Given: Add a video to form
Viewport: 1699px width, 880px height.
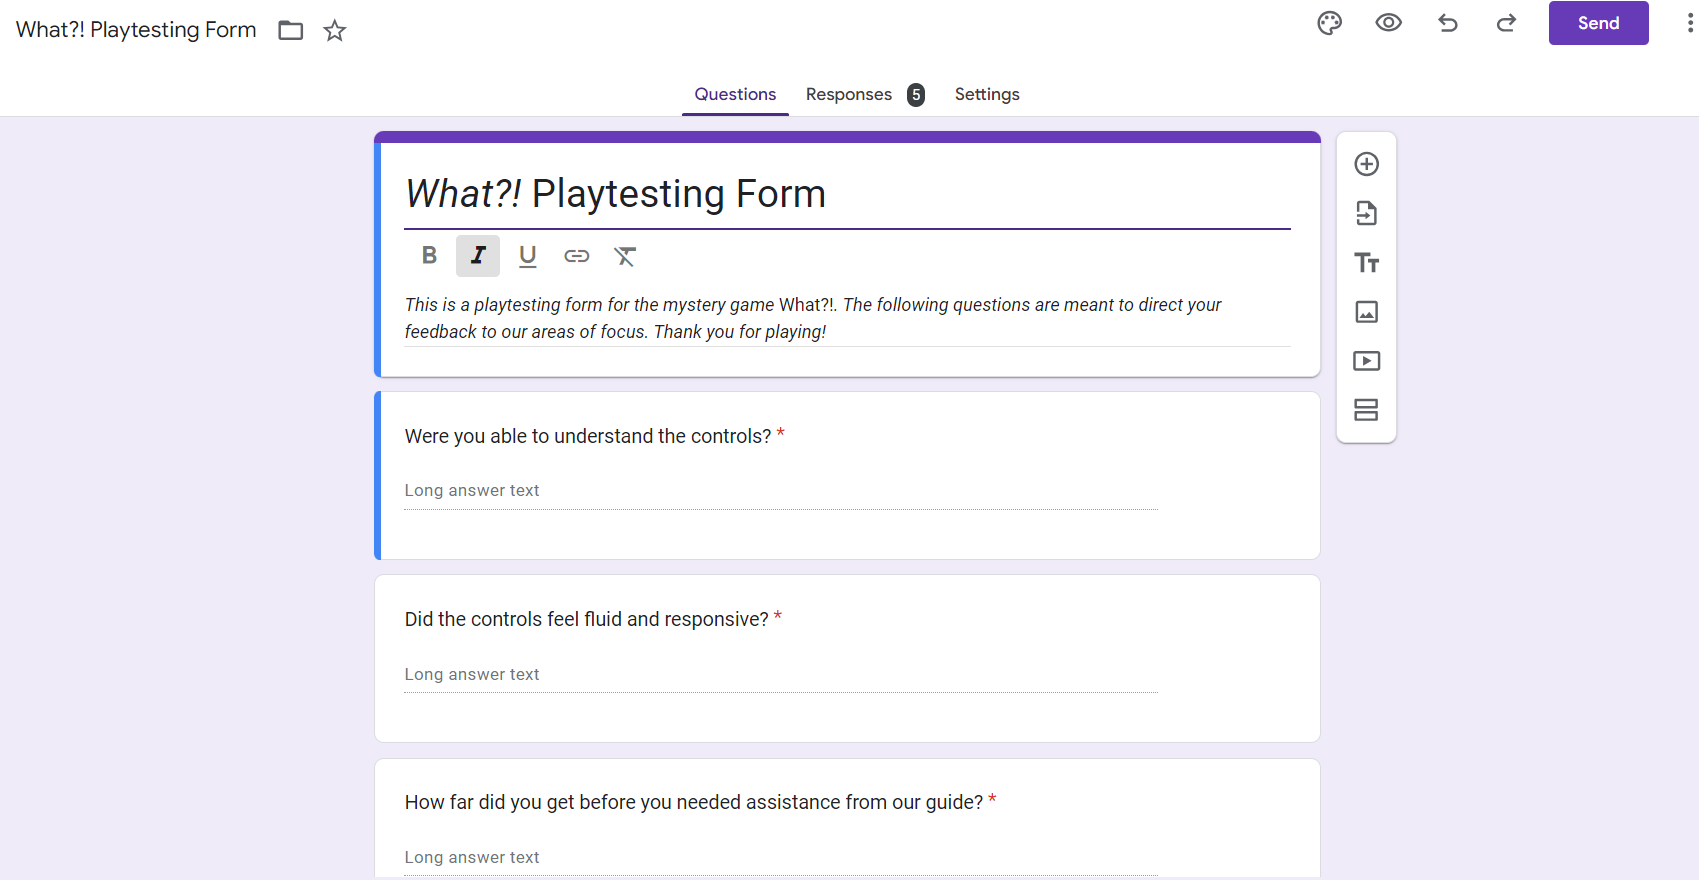Looking at the screenshot, I should [x=1366, y=361].
